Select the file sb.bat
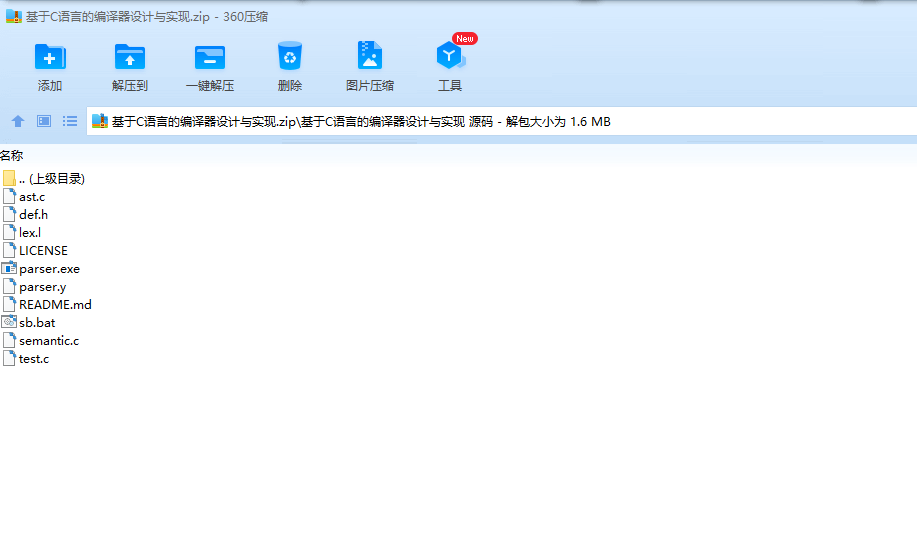917x554 pixels. pos(29,322)
